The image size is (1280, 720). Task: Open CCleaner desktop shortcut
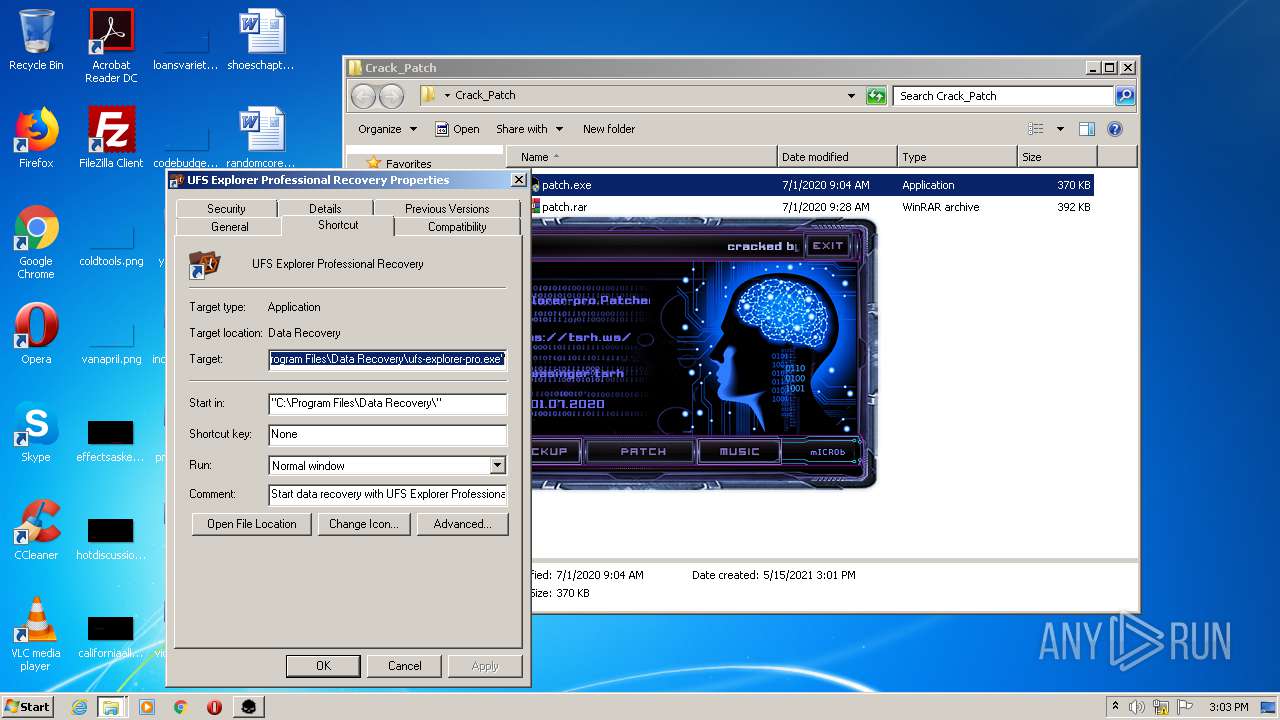pyautogui.click(x=36, y=530)
